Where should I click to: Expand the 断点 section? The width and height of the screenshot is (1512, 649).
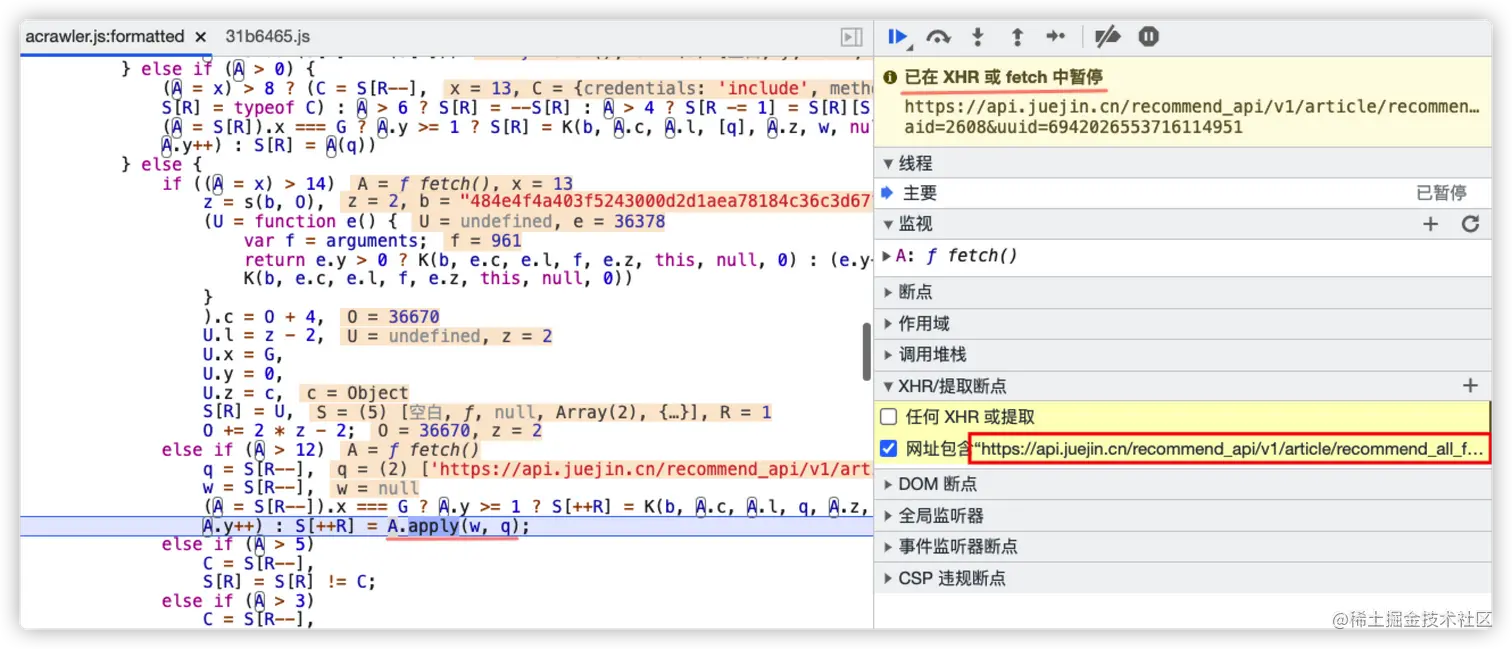click(1183, 292)
